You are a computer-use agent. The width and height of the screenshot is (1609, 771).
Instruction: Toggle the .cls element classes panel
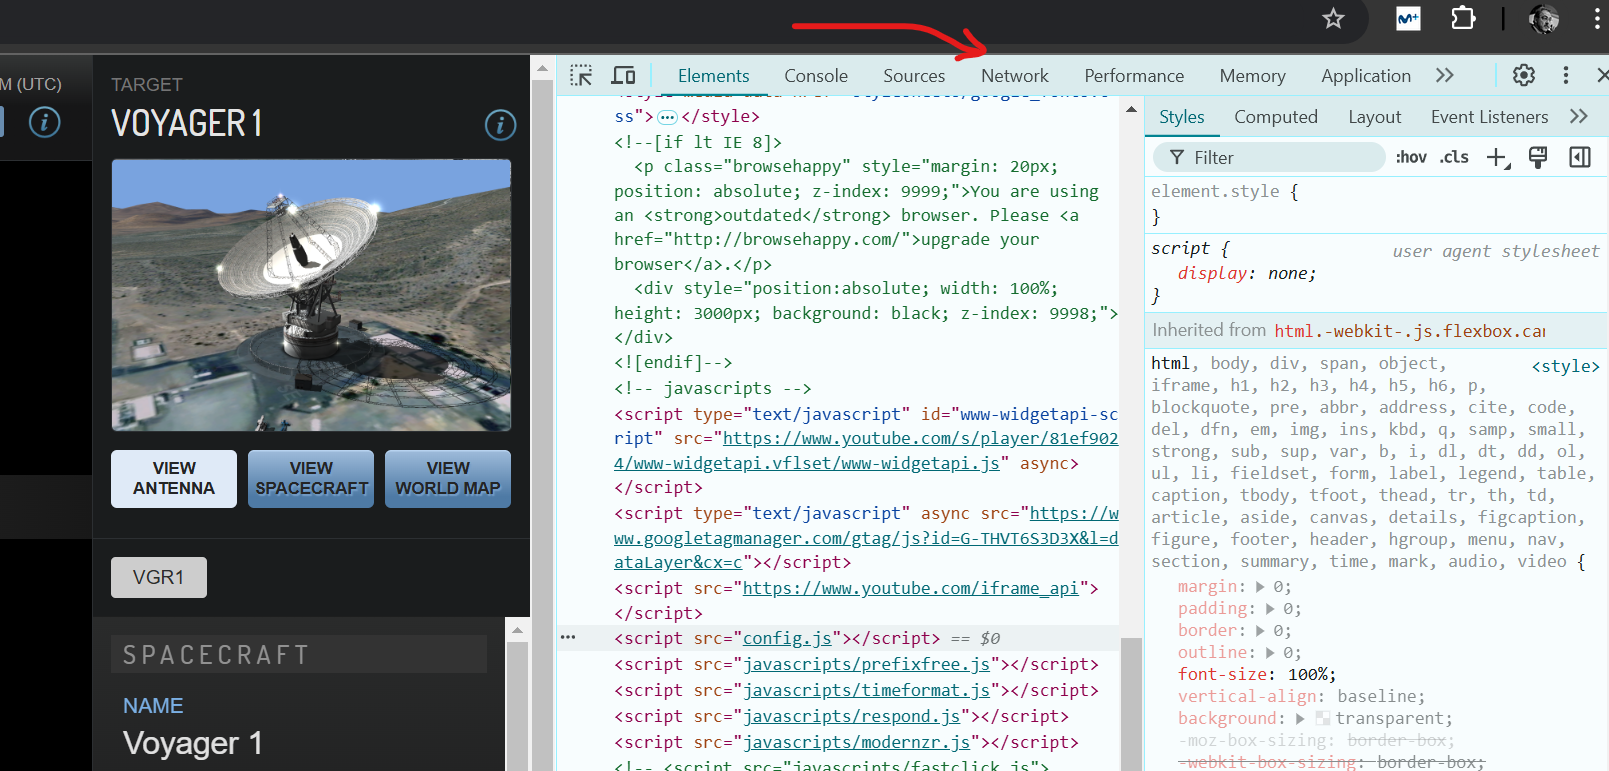point(1454,158)
